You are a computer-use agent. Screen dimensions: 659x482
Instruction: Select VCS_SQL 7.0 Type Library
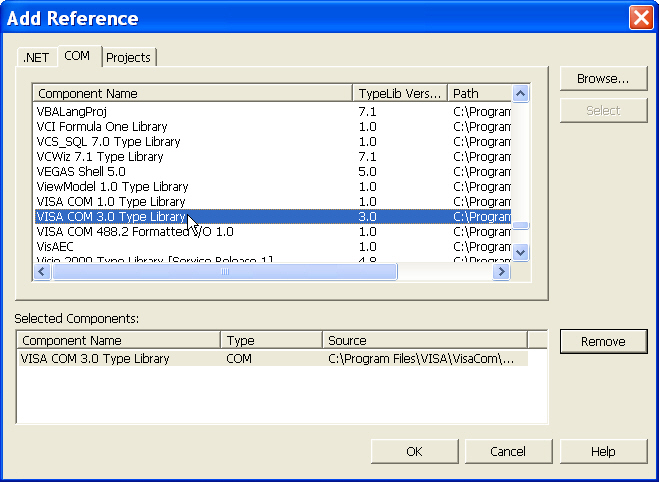coord(273,142)
